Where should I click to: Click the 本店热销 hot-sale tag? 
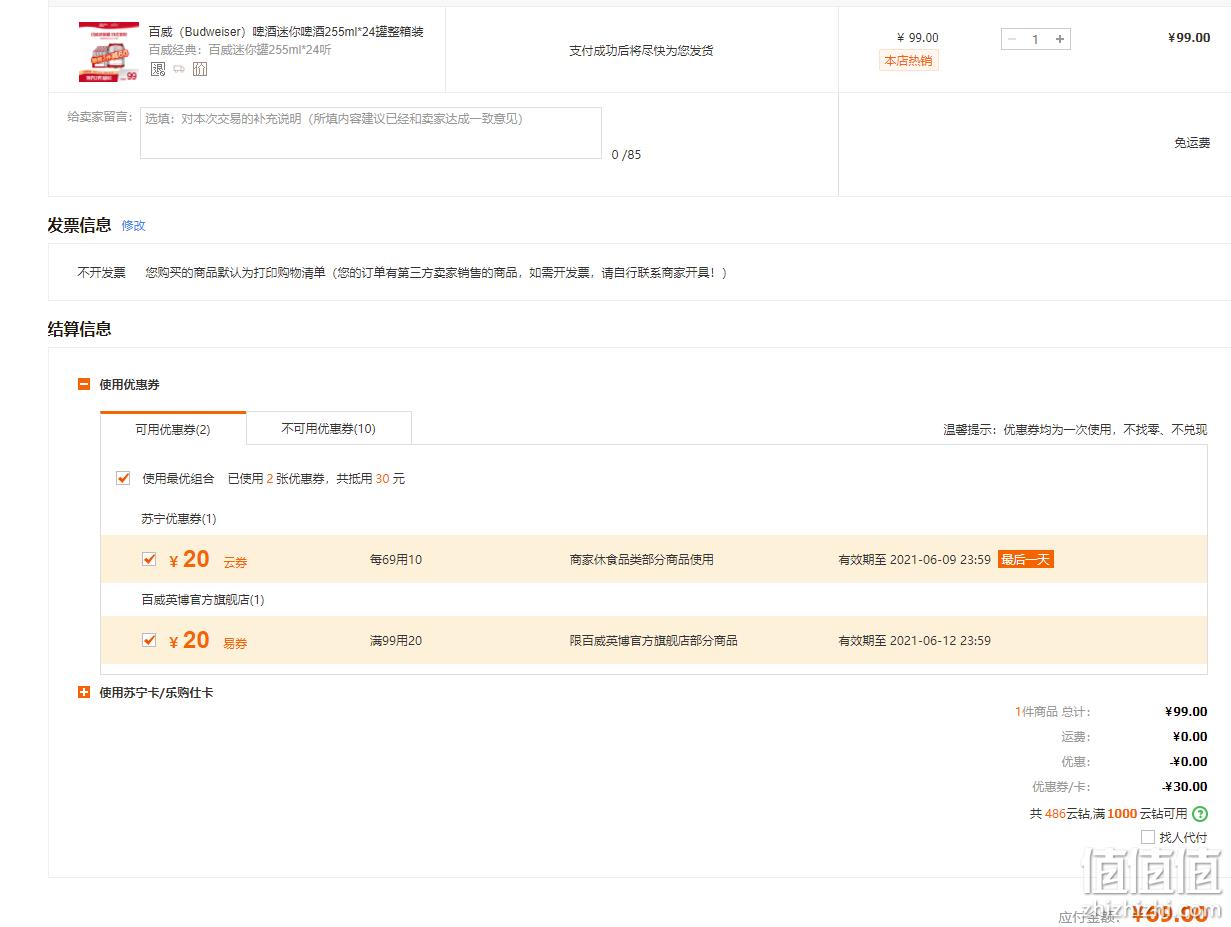point(908,61)
